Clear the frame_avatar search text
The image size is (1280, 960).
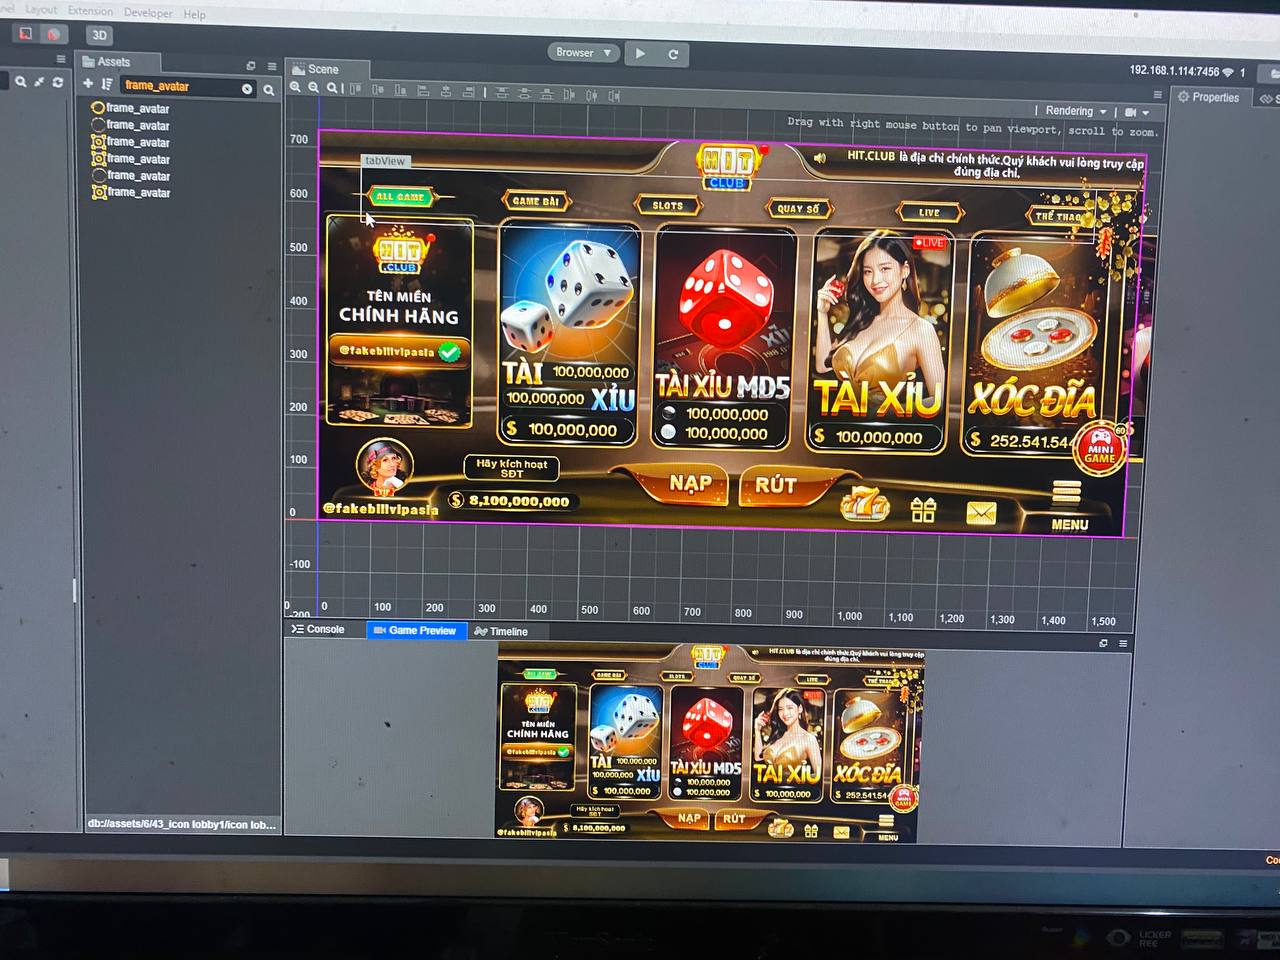(x=247, y=89)
